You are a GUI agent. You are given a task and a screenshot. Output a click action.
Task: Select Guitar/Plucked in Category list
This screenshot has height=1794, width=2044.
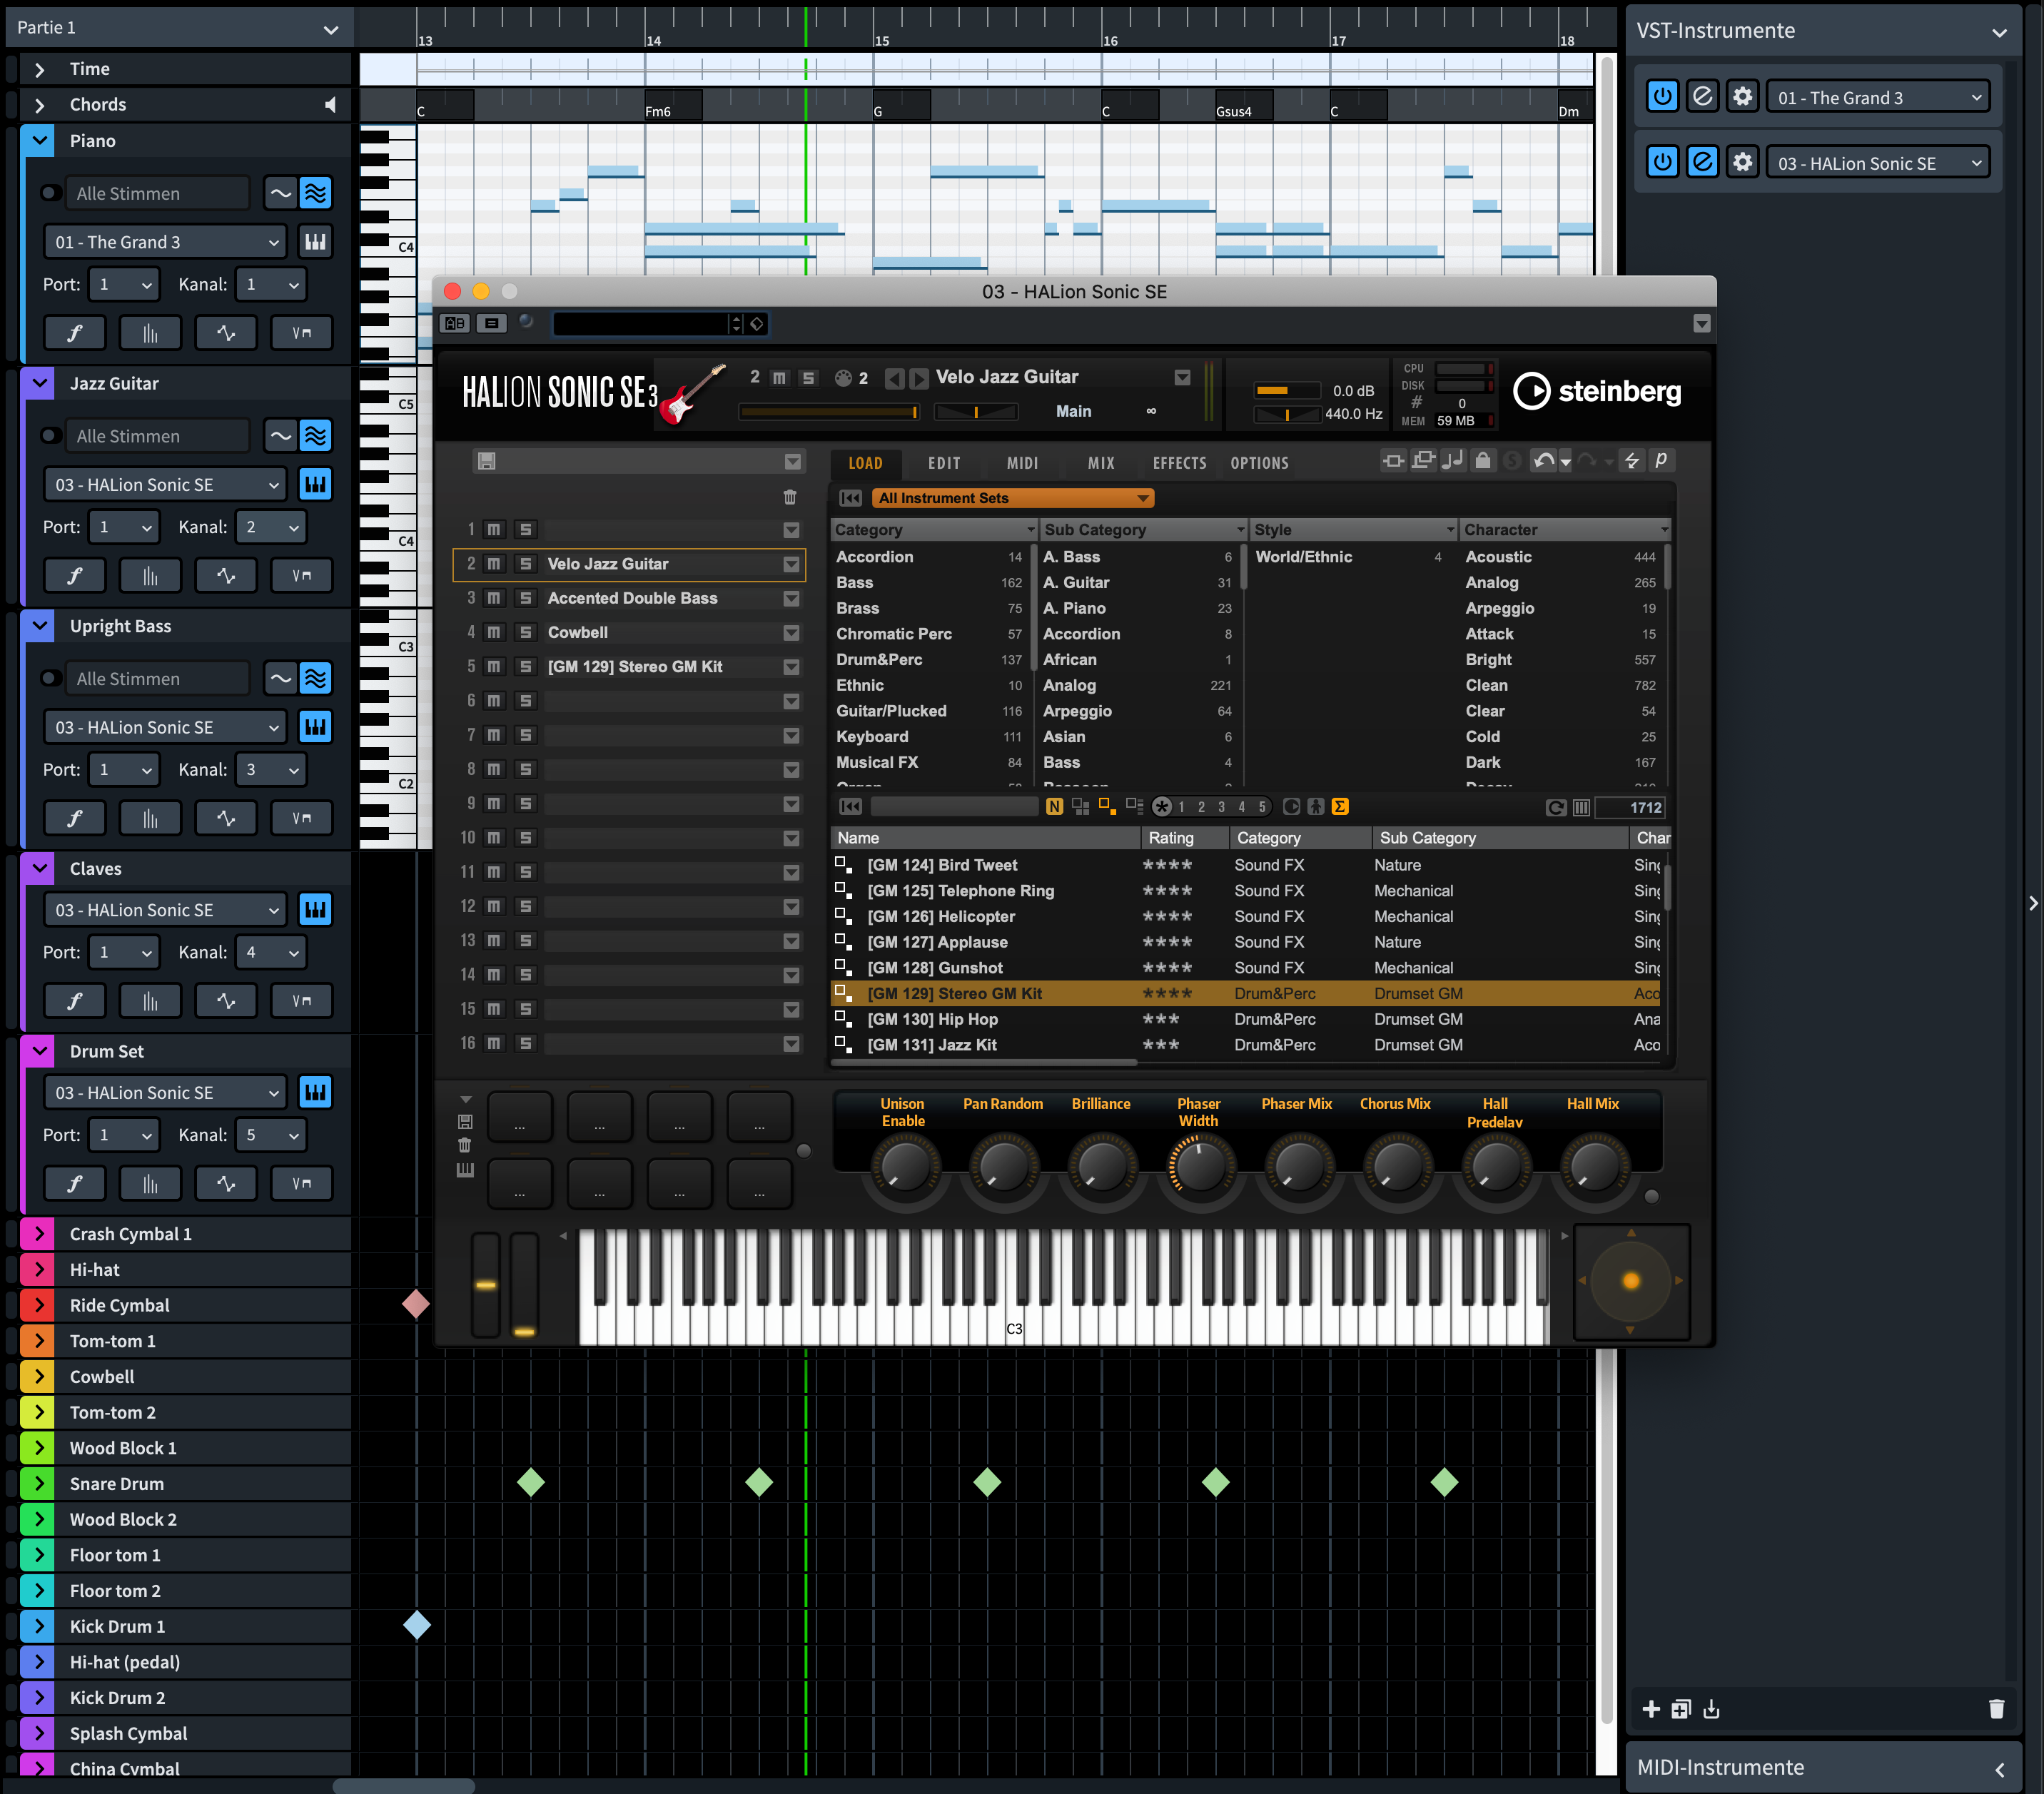(x=891, y=711)
